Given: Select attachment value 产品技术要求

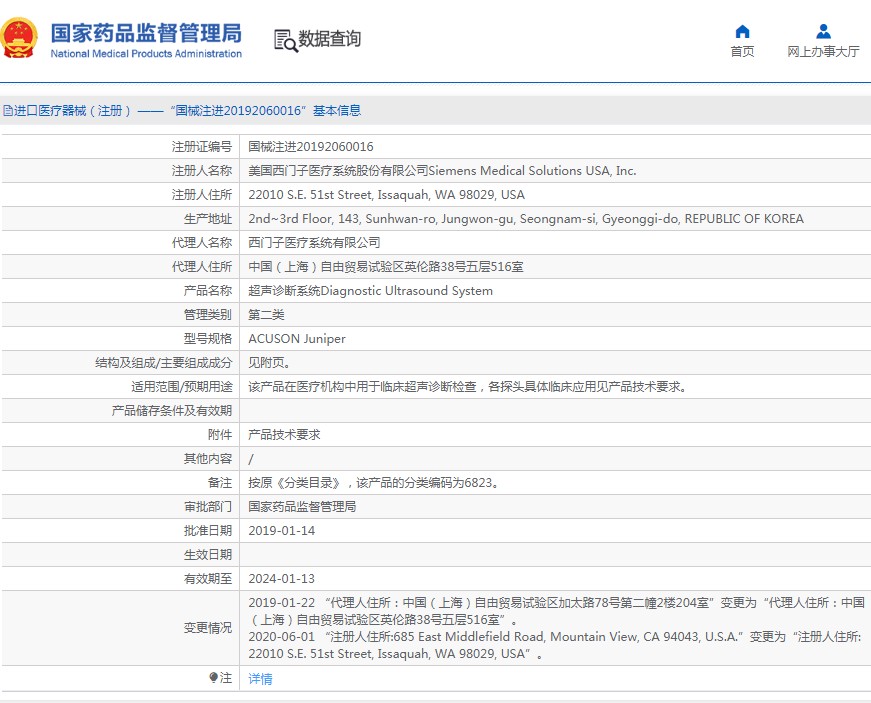Looking at the screenshot, I should click(x=284, y=435).
